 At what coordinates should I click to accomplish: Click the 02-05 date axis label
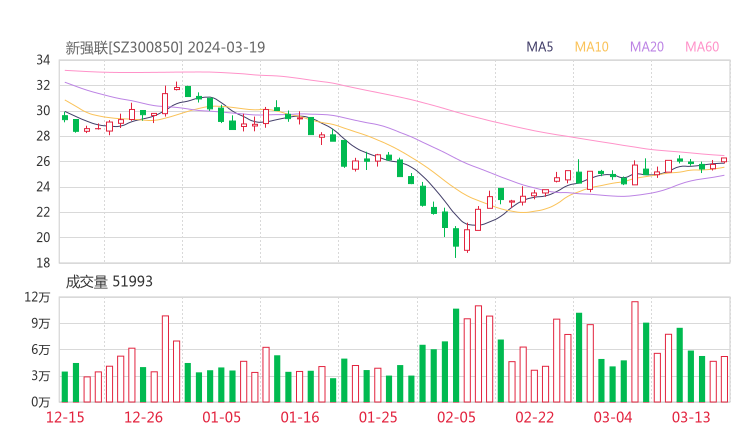coord(456,417)
